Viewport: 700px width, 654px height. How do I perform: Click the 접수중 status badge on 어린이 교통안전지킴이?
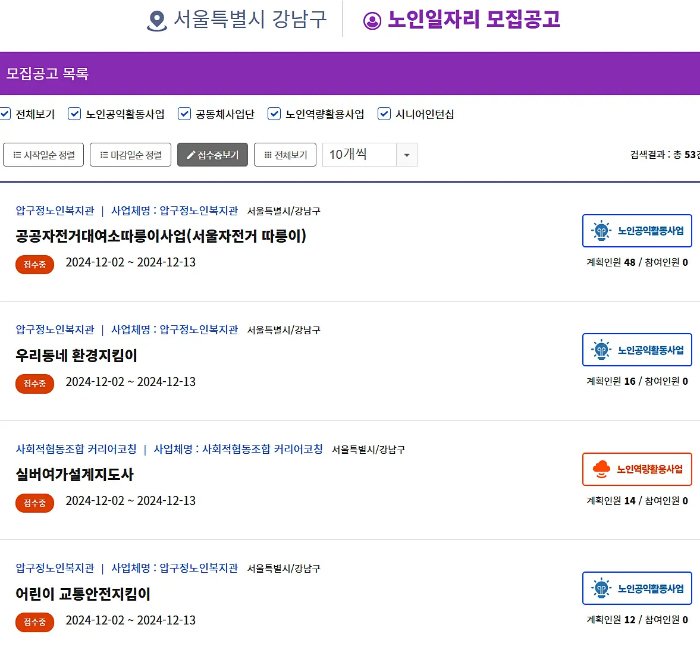pos(34,622)
